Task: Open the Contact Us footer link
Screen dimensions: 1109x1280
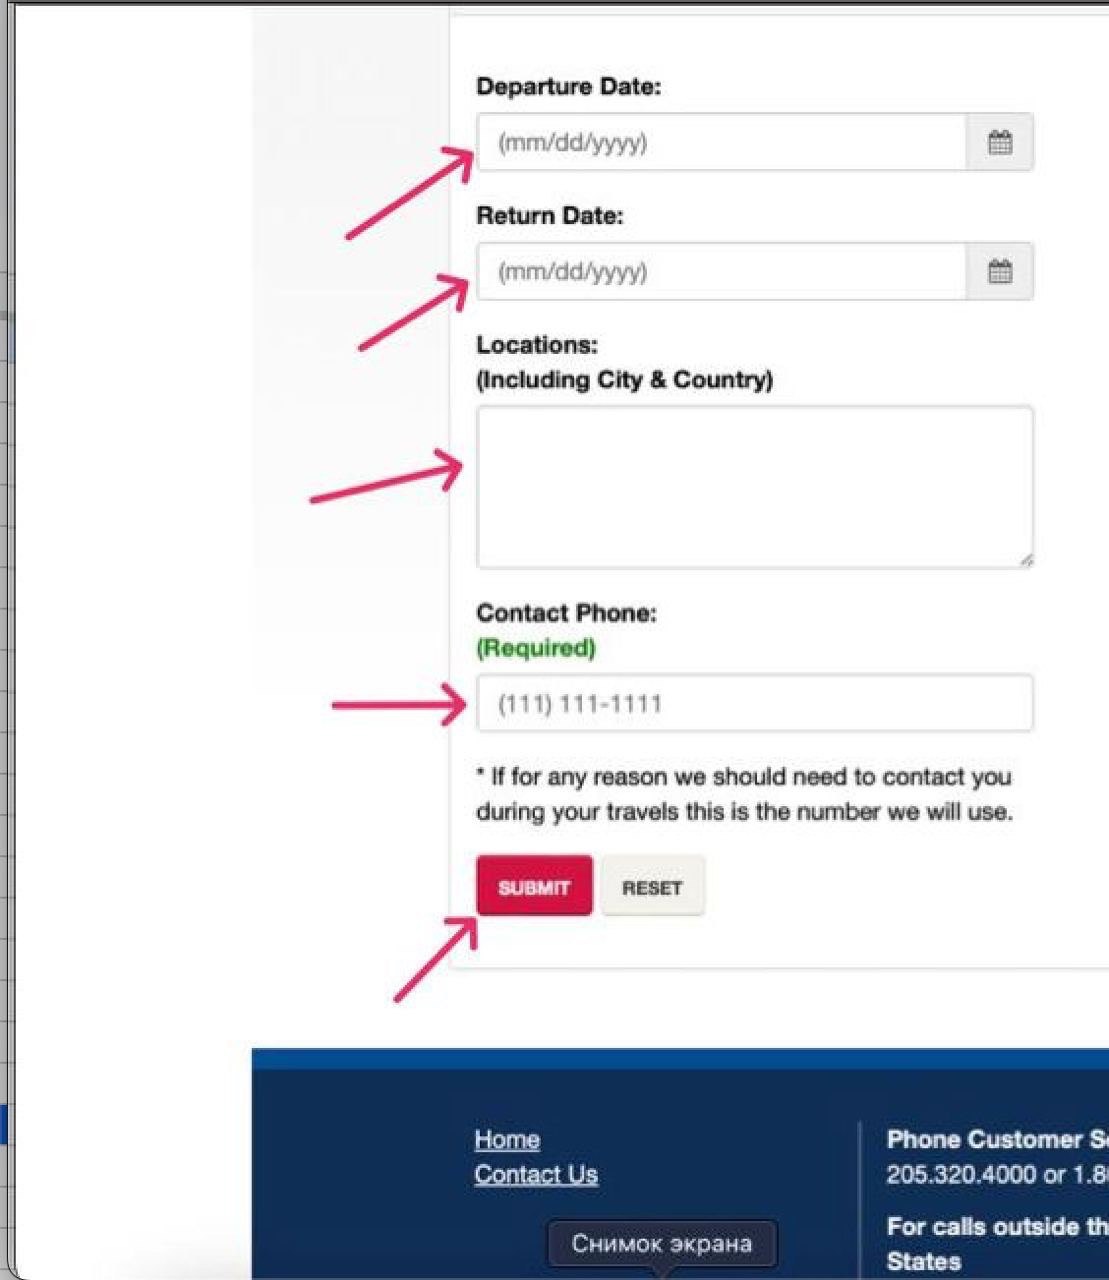Action: [x=536, y=1175]
